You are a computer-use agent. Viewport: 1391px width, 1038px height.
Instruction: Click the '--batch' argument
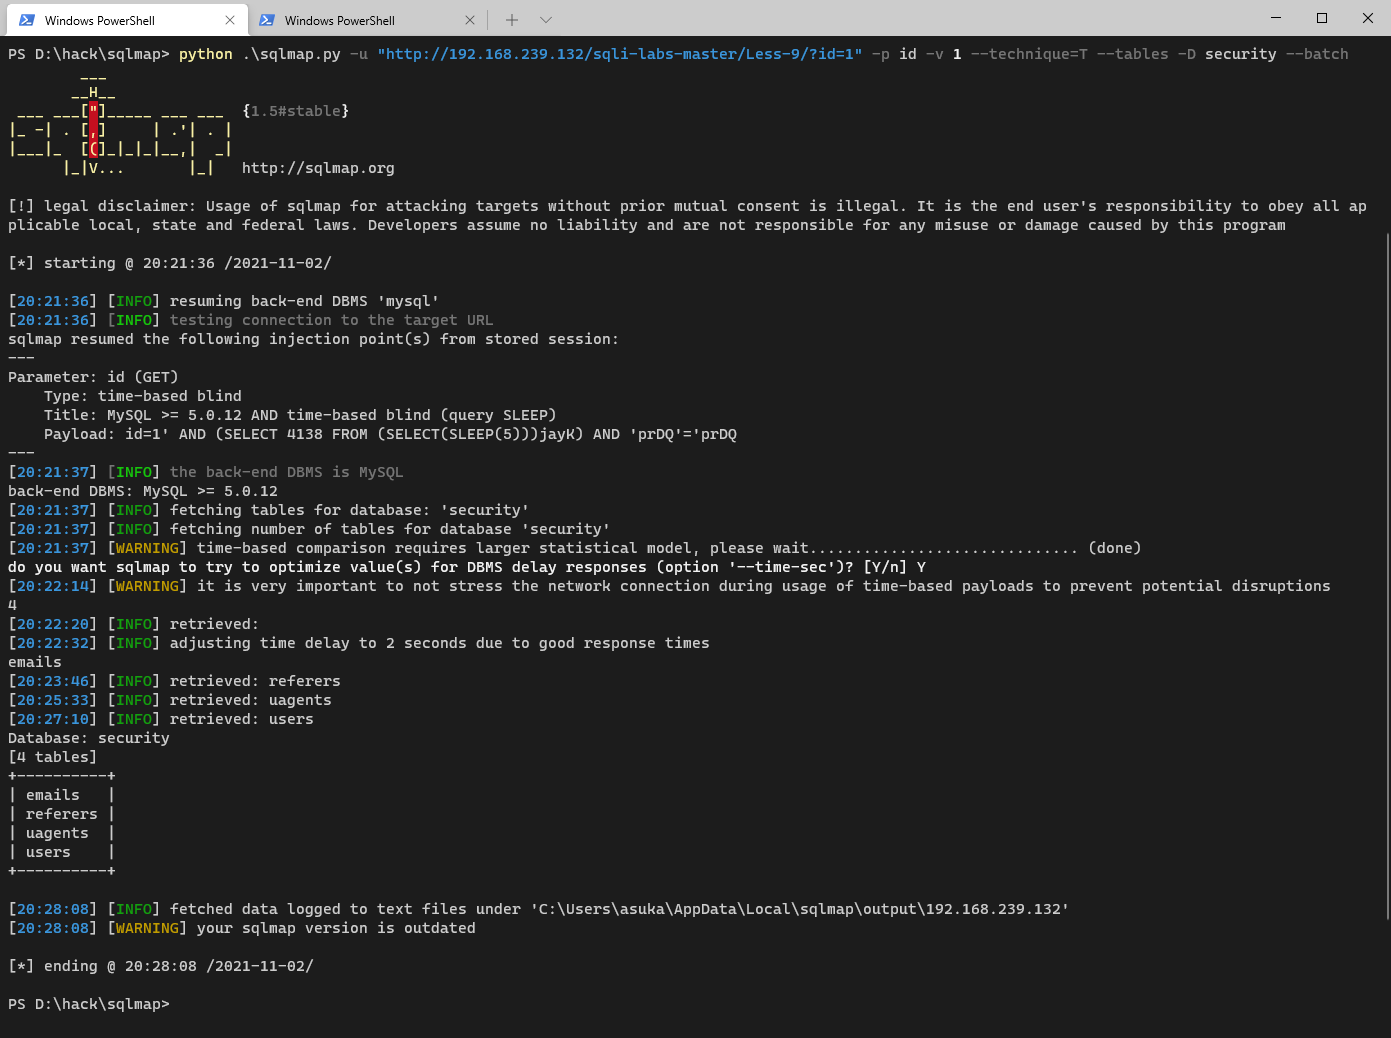[1317, 54]
